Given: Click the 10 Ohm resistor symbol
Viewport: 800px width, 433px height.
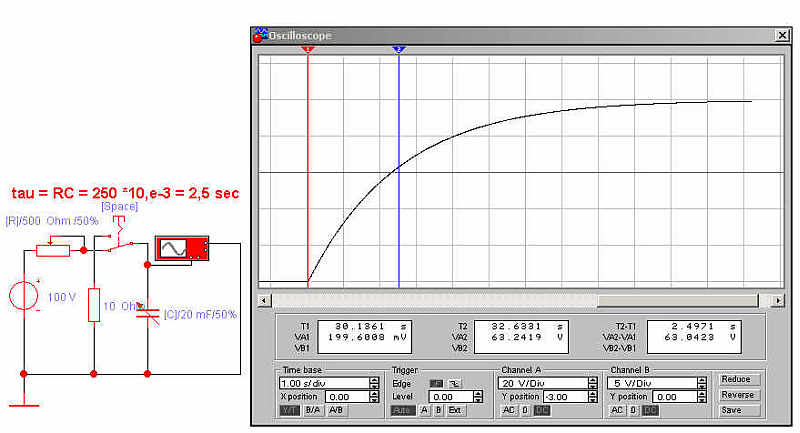Looking at the screenshot, I should pos(94,305).
